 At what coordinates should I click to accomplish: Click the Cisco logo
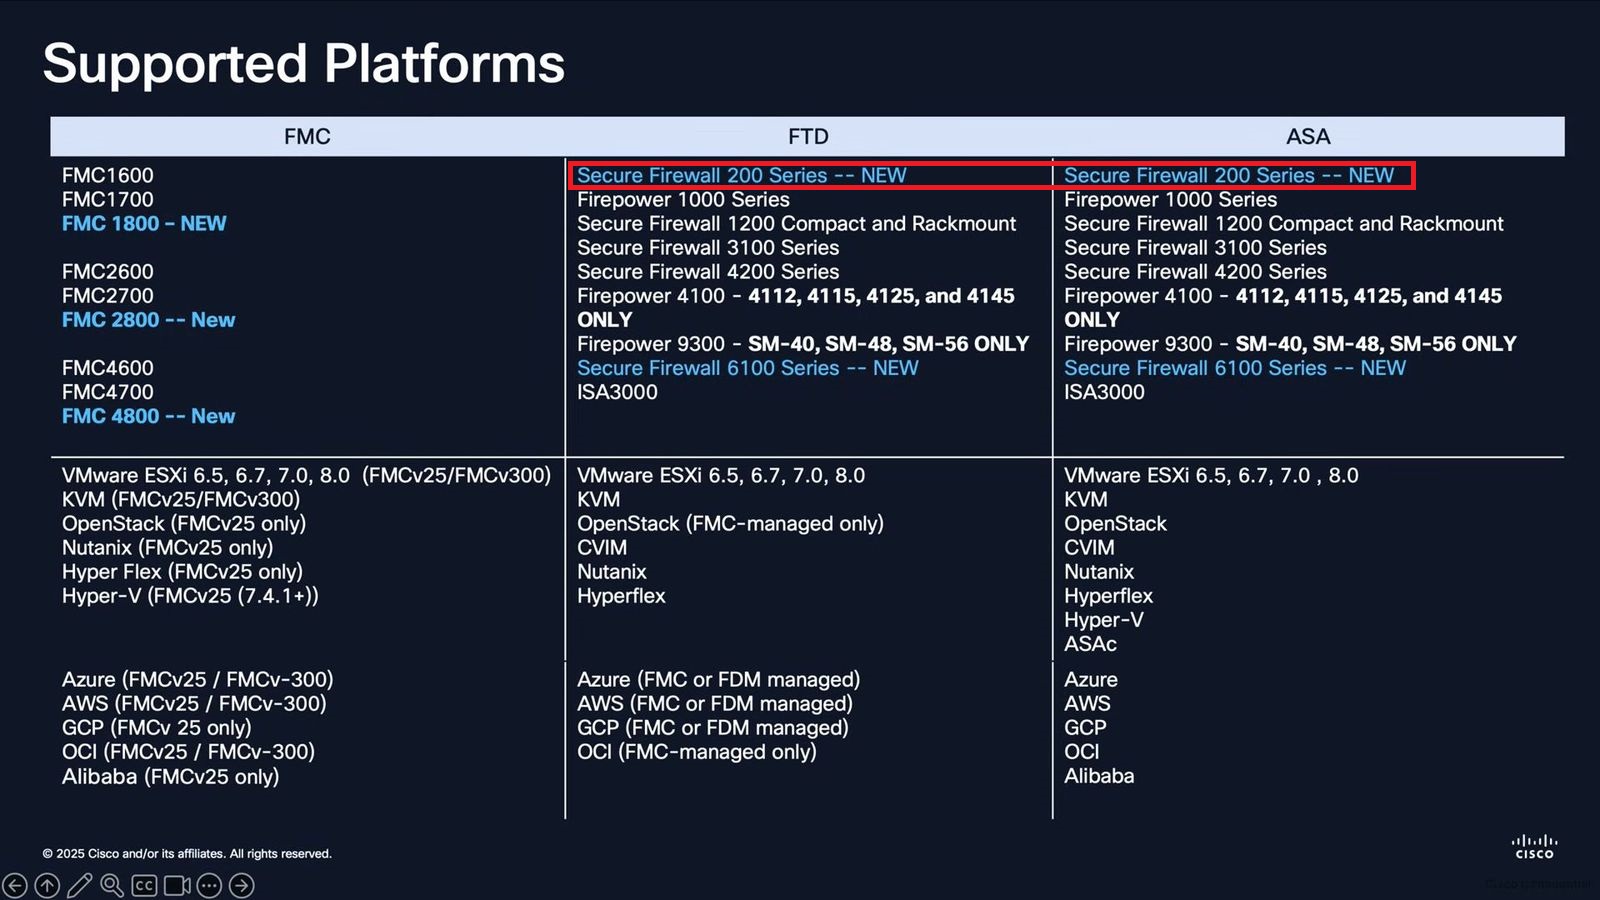pos(1534,846)
